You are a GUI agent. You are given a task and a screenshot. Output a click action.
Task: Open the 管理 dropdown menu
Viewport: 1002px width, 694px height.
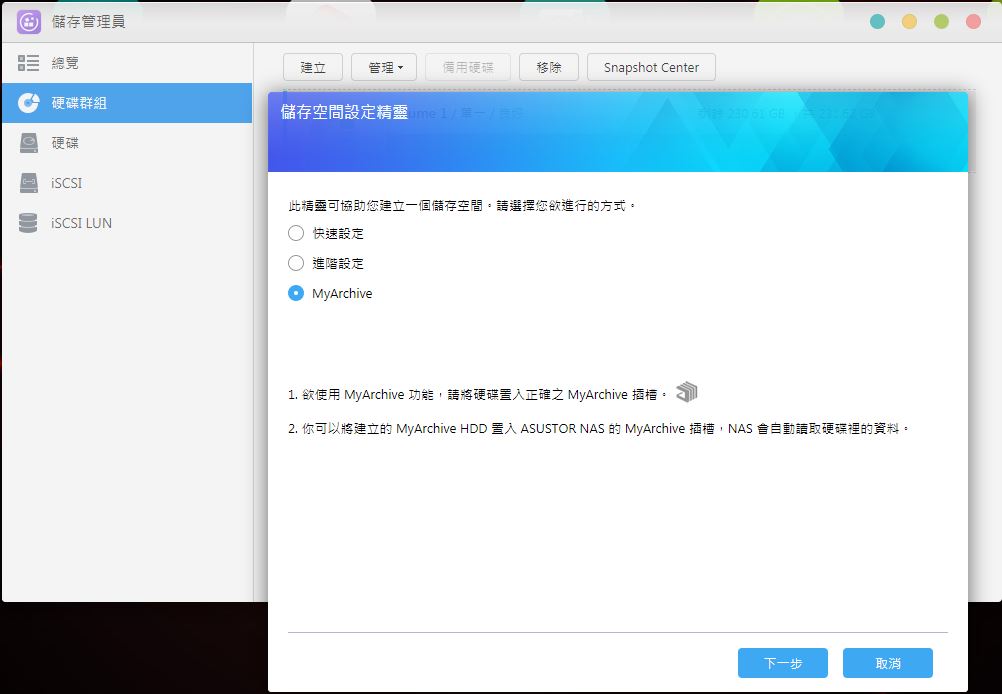(384, 67)
